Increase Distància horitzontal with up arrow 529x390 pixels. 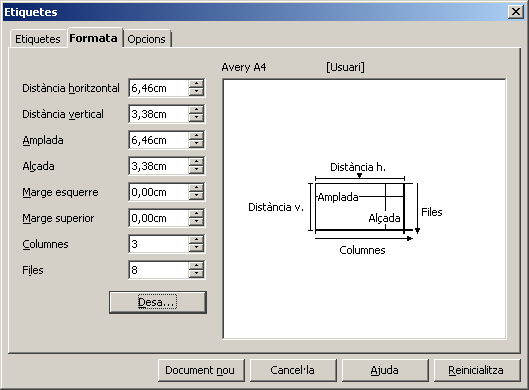[x=196, y=84]
